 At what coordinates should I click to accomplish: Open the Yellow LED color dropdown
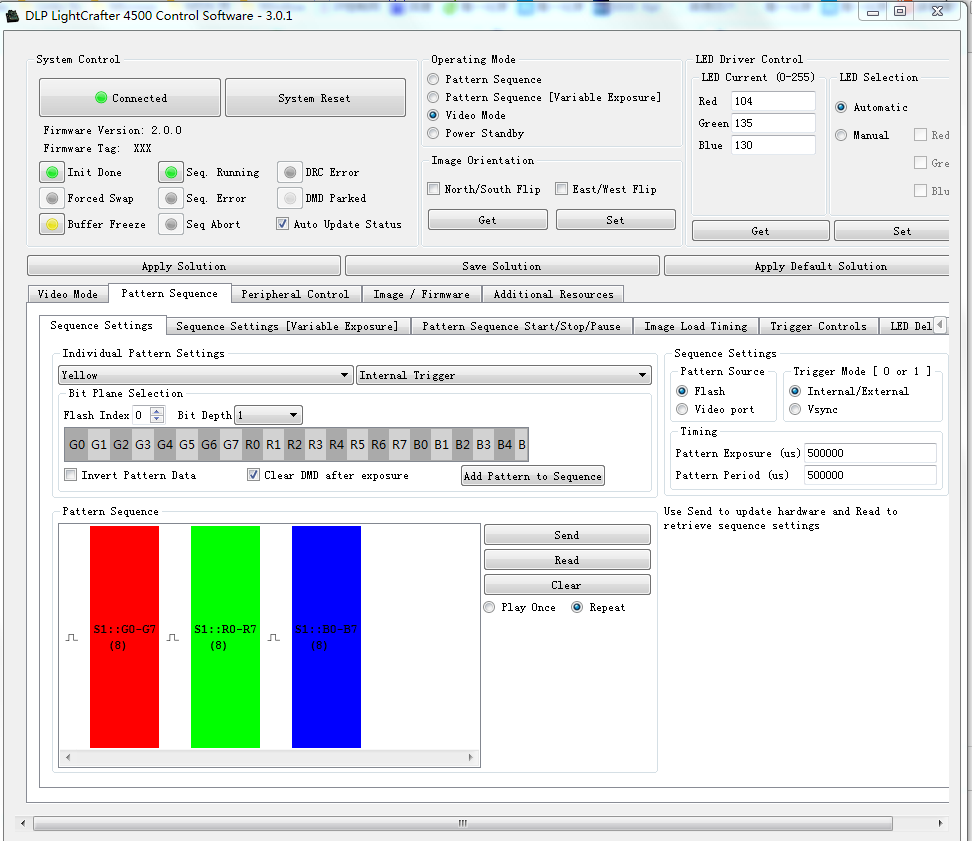[x=205, y=375]
